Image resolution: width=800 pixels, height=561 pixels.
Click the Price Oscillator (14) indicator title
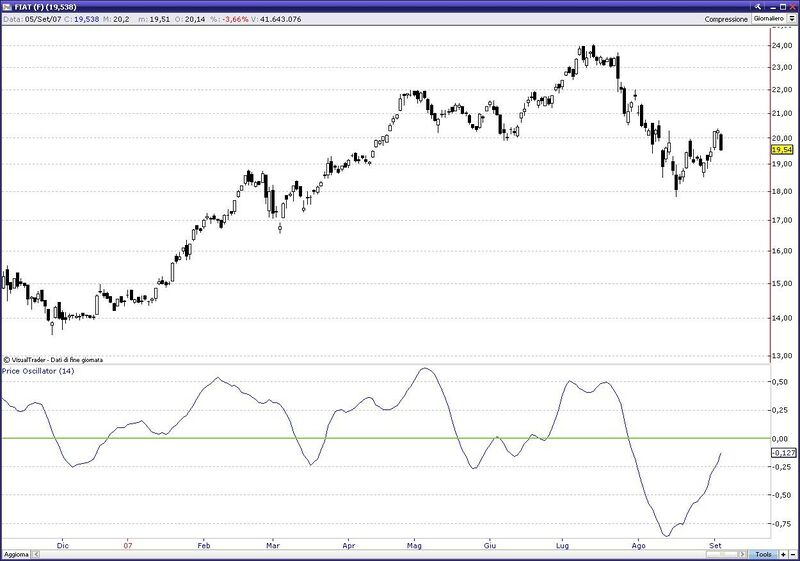pos(38,371)
